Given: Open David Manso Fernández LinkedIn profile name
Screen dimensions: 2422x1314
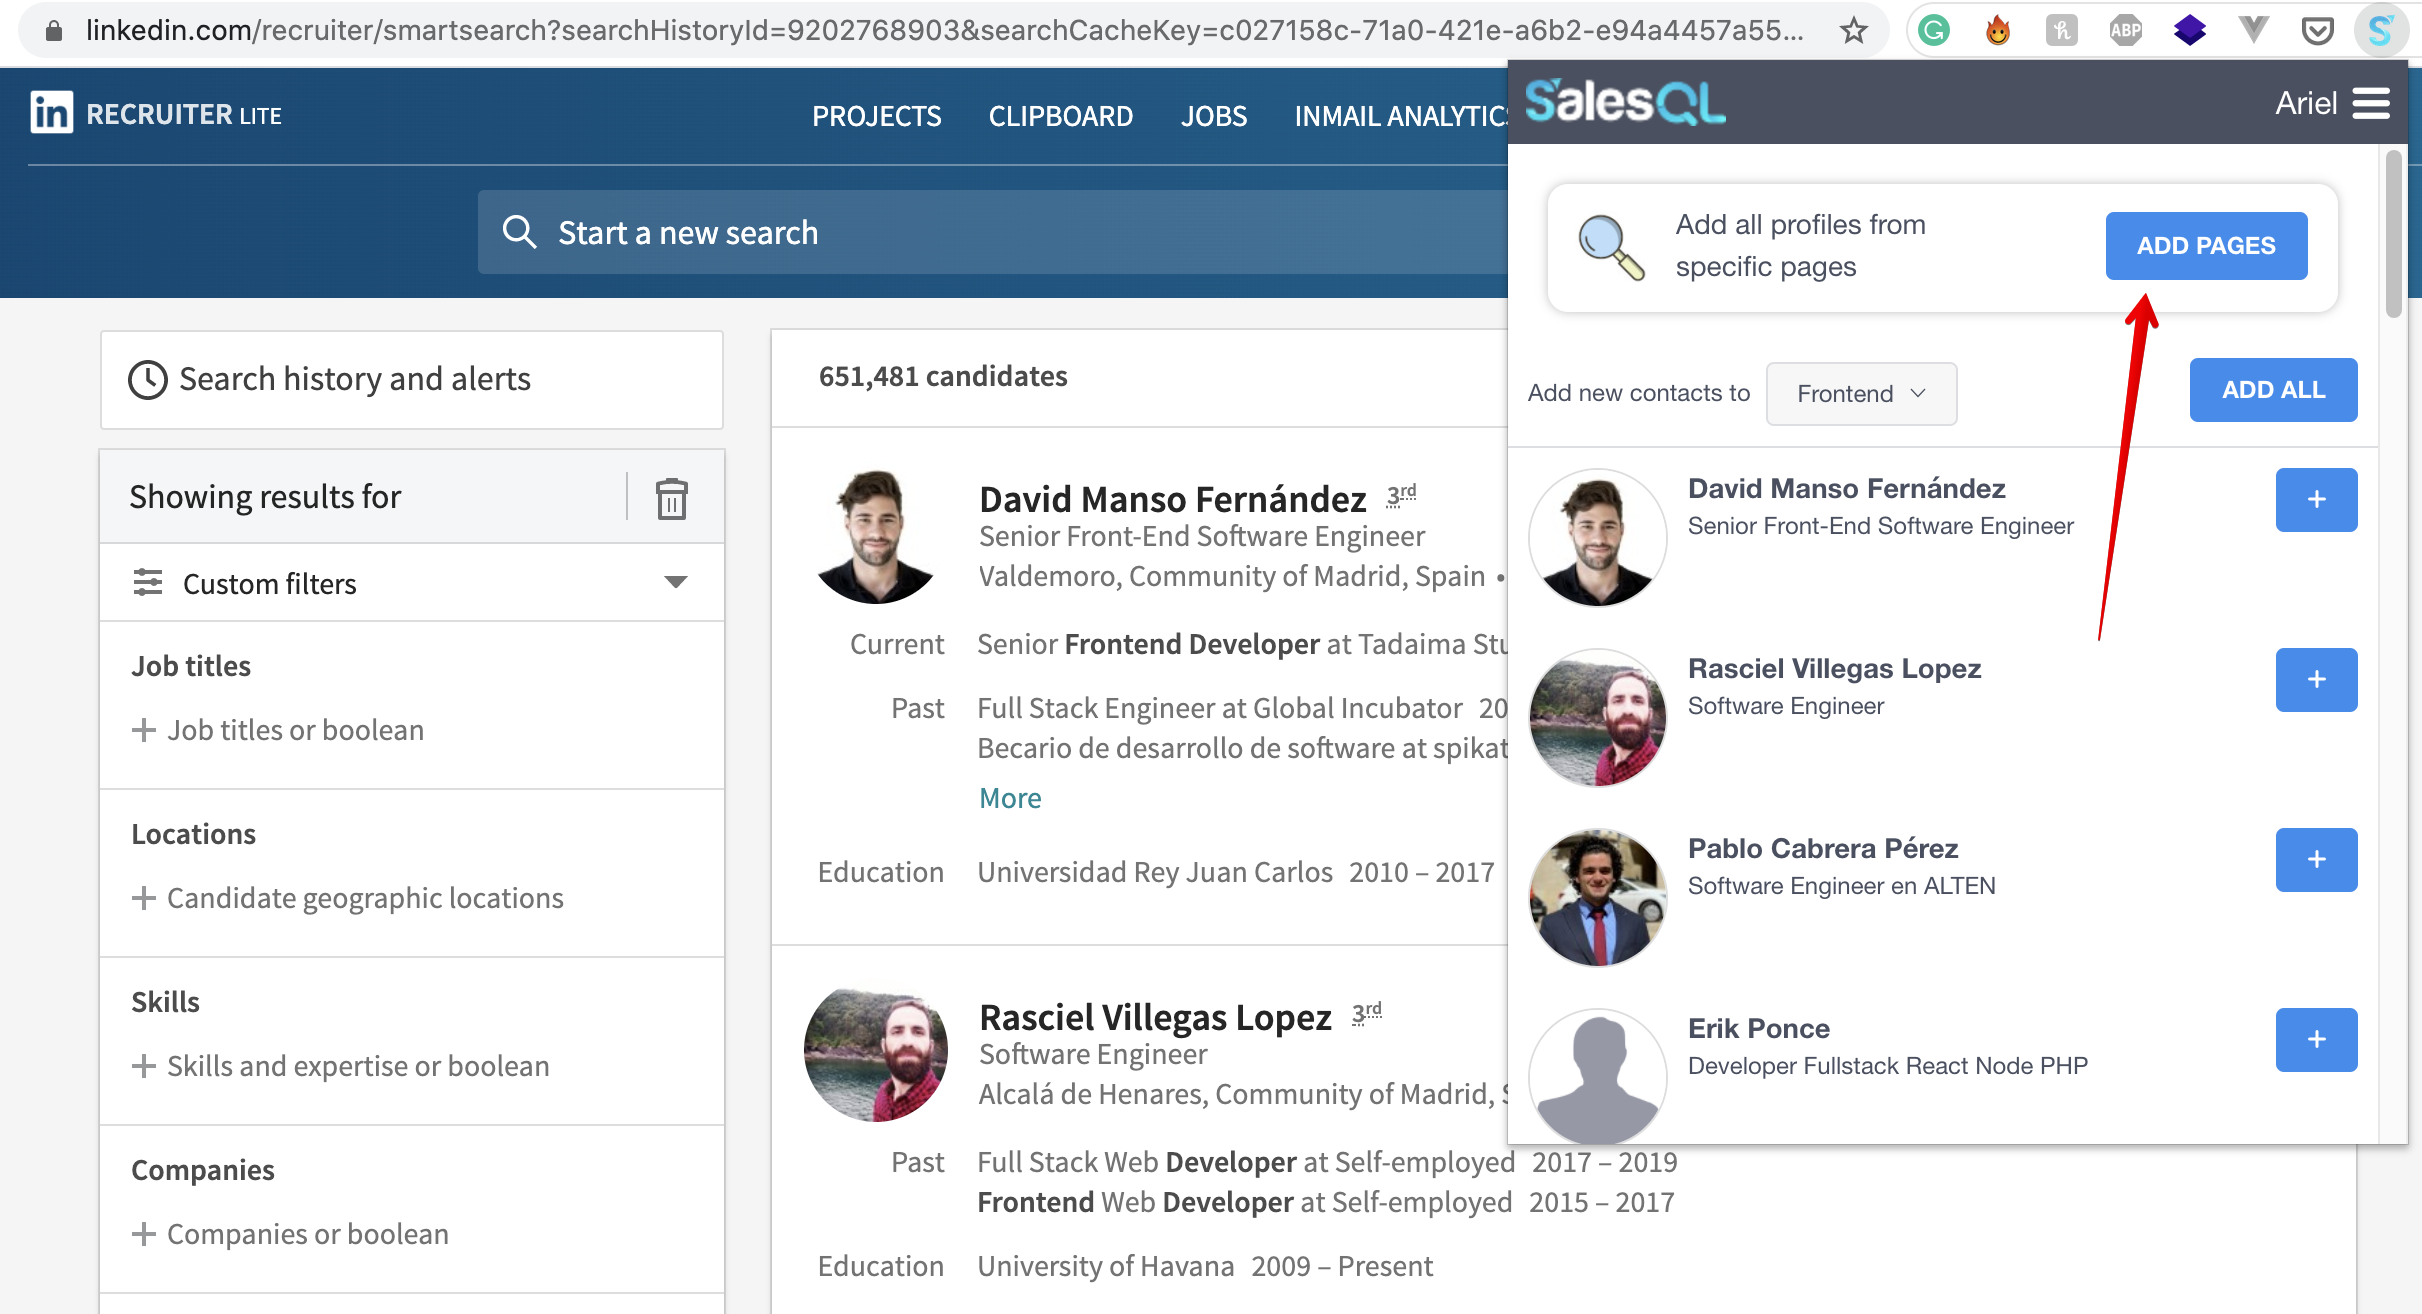Looking at the screenshot, I should pos(1173,498).
